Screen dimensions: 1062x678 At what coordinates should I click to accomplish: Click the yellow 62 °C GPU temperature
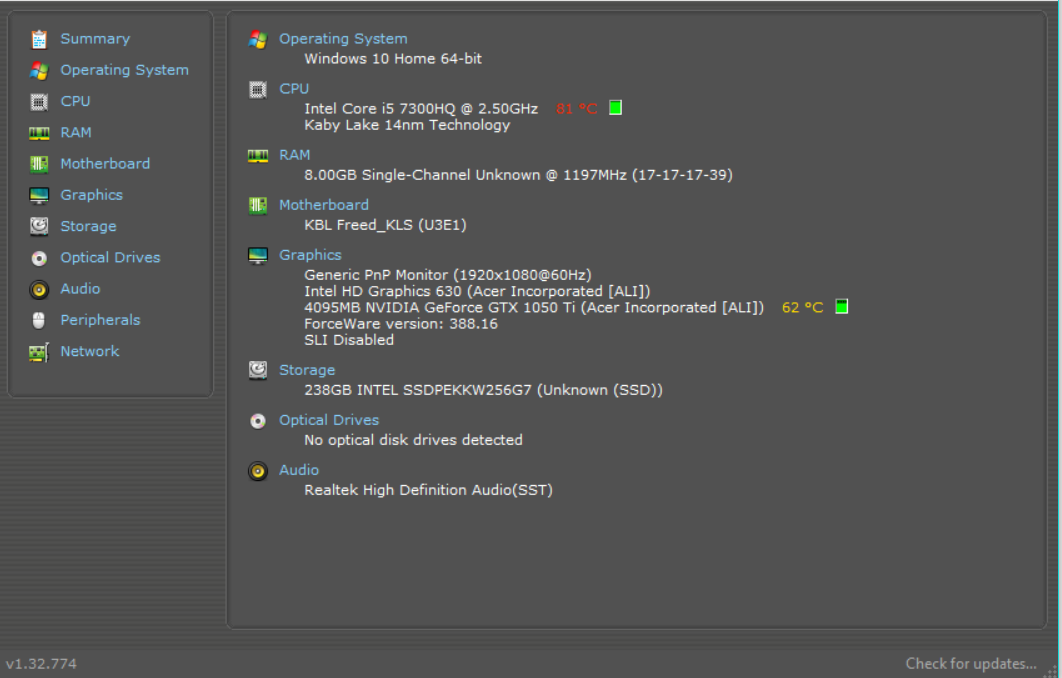[803, 308]
